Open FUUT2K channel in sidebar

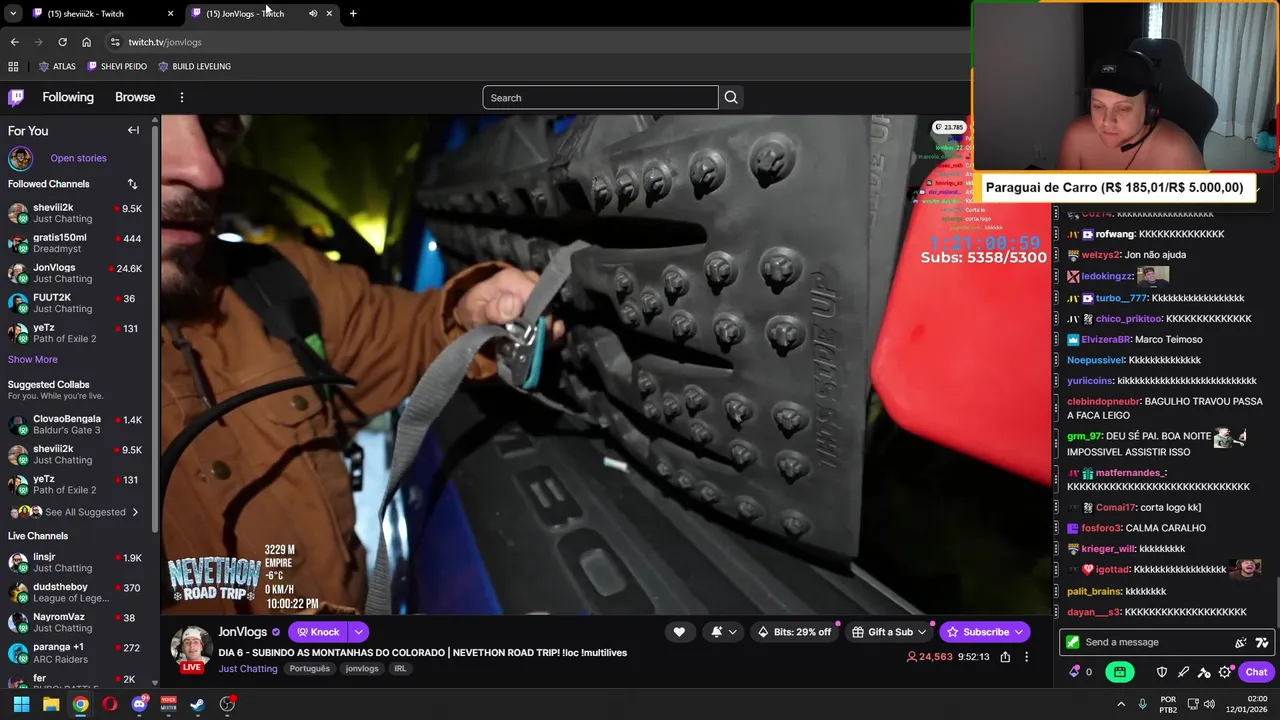coord(75,303)
